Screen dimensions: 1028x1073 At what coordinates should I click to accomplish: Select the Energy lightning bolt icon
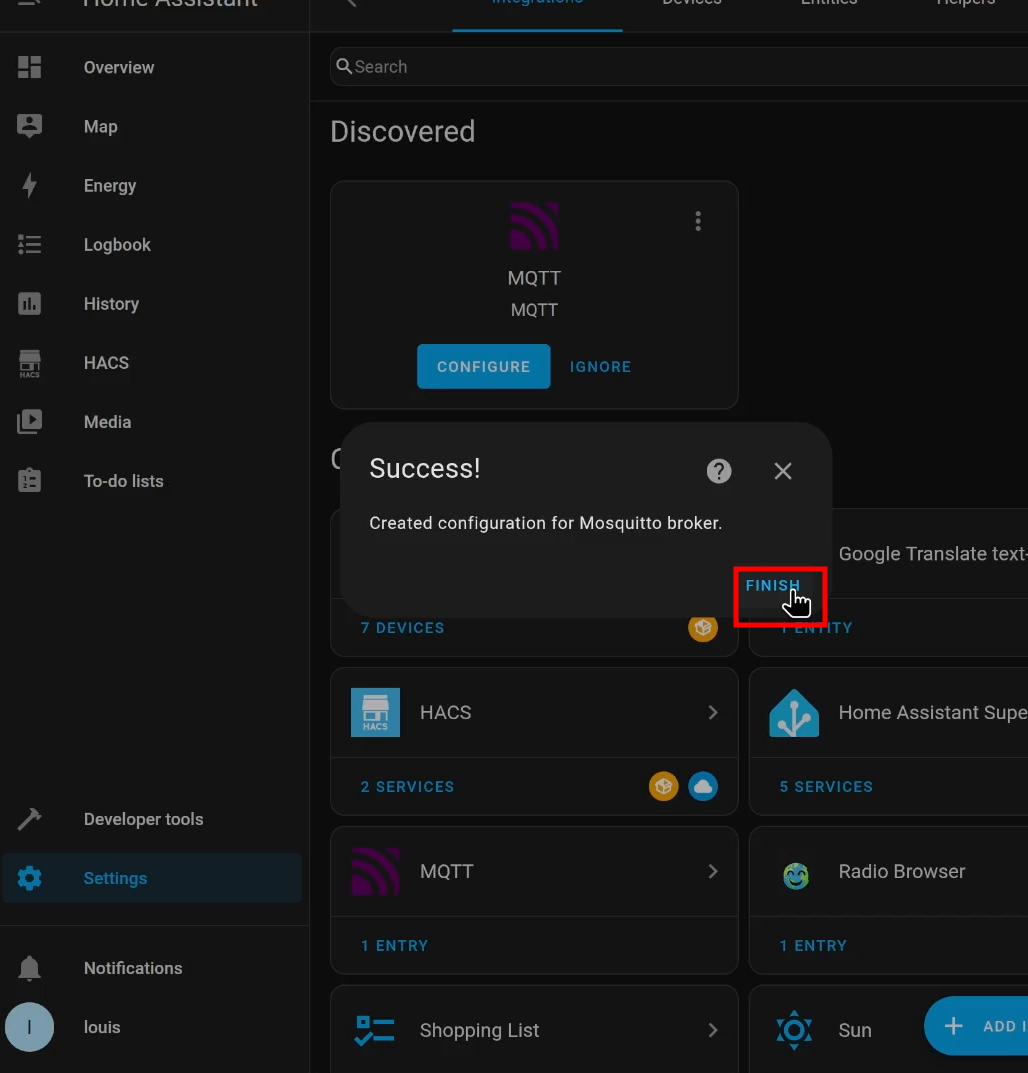29,185
